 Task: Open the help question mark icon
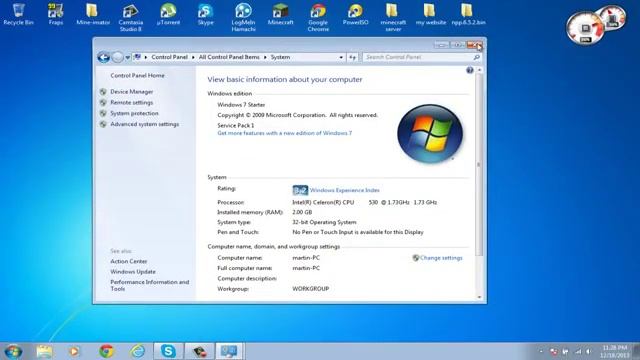point(470,71)
